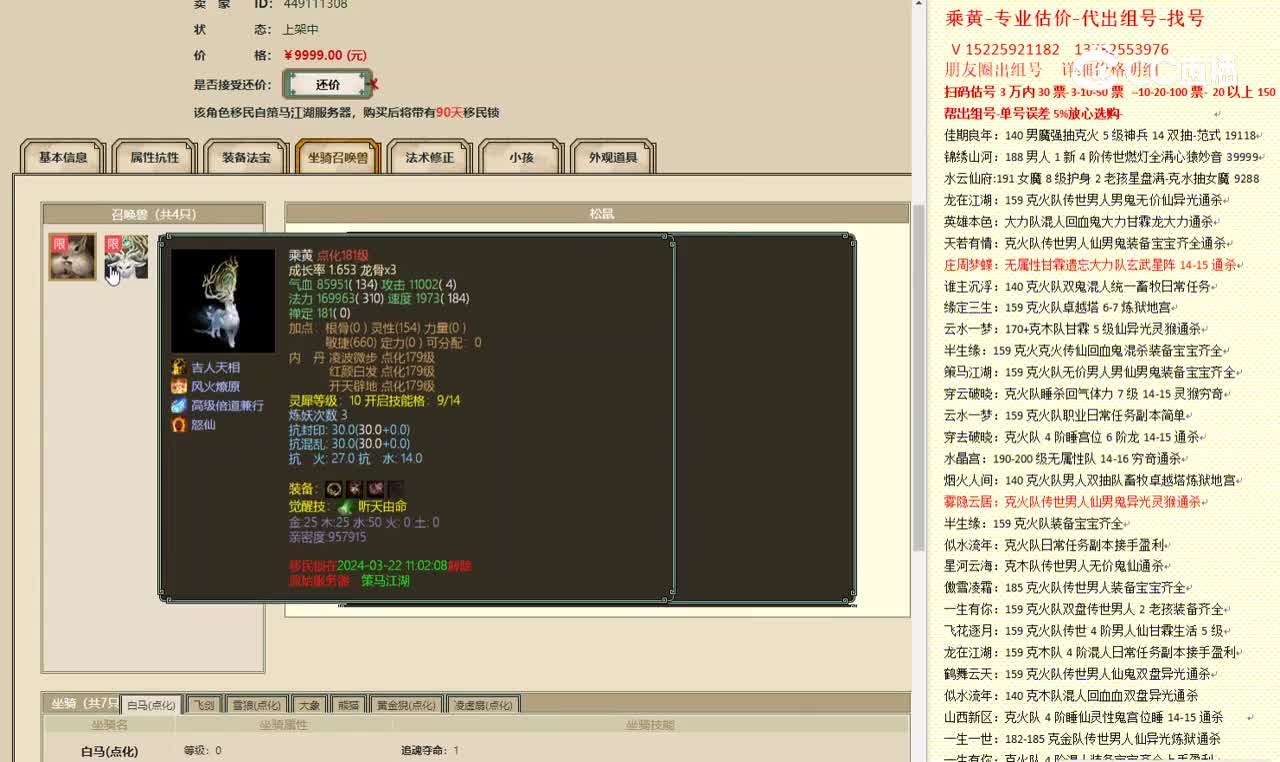Open the 装备法宝 tab
Viewport: 1280px width, 762px height.
click(x=246, y=157)
